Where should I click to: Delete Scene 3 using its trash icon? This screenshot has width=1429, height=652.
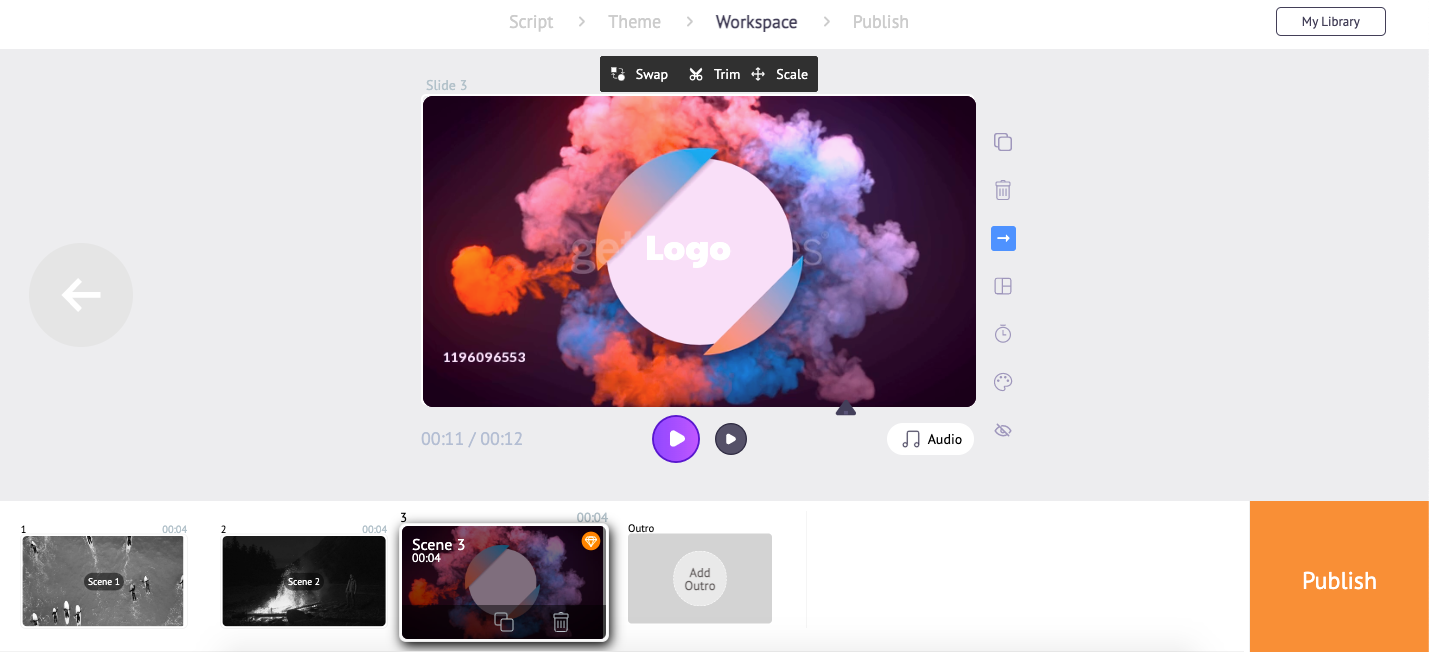[x=560, y=622]
